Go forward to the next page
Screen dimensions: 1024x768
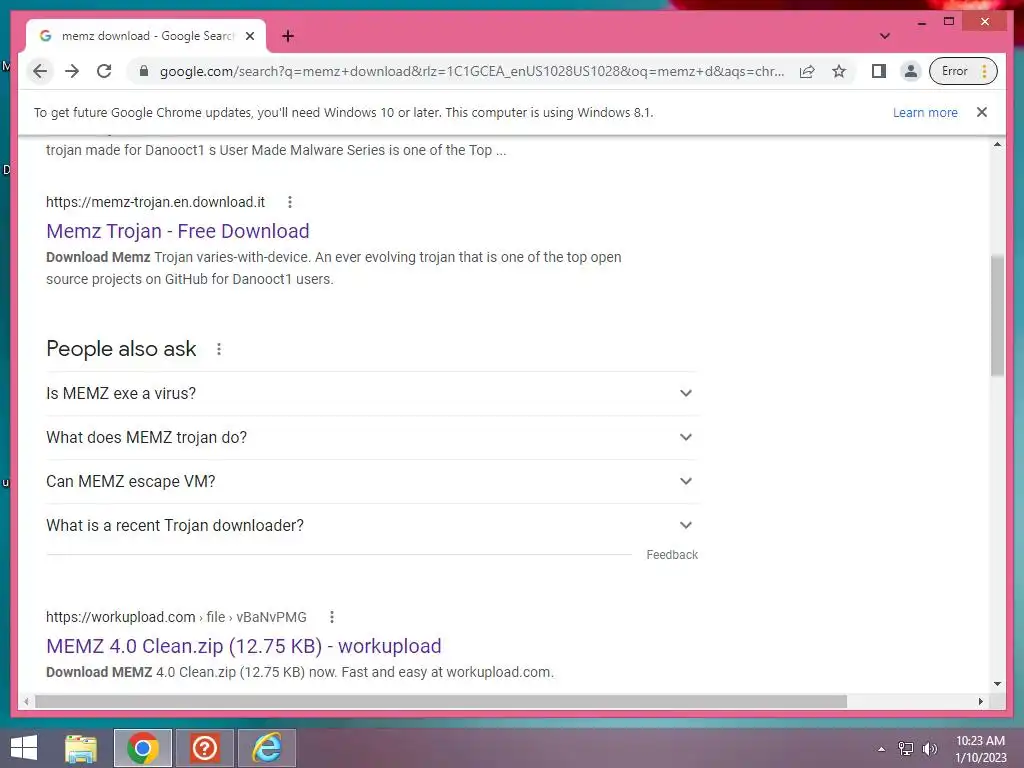pos(72,71)
